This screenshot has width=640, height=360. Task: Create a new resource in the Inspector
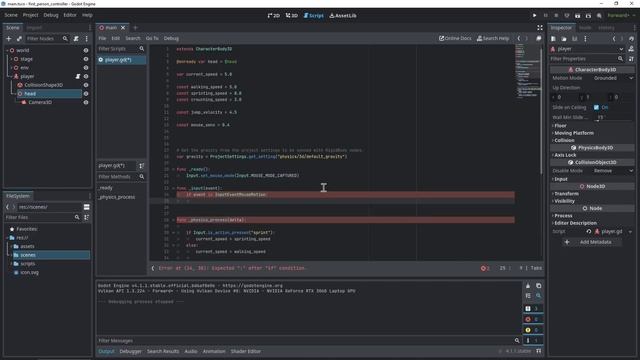(x=553, y=38)
